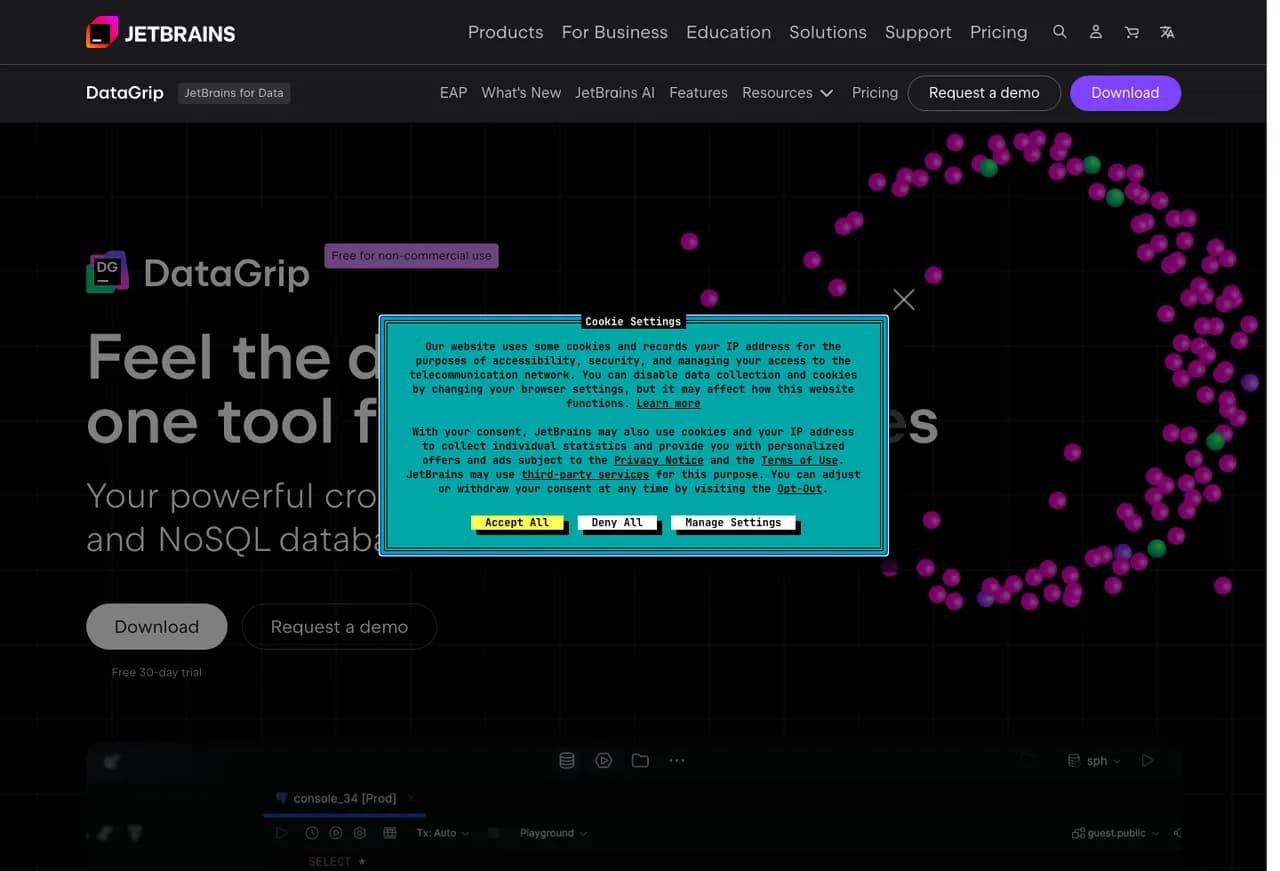
Task: Click Request a demo in header
Action: [984, 93]
